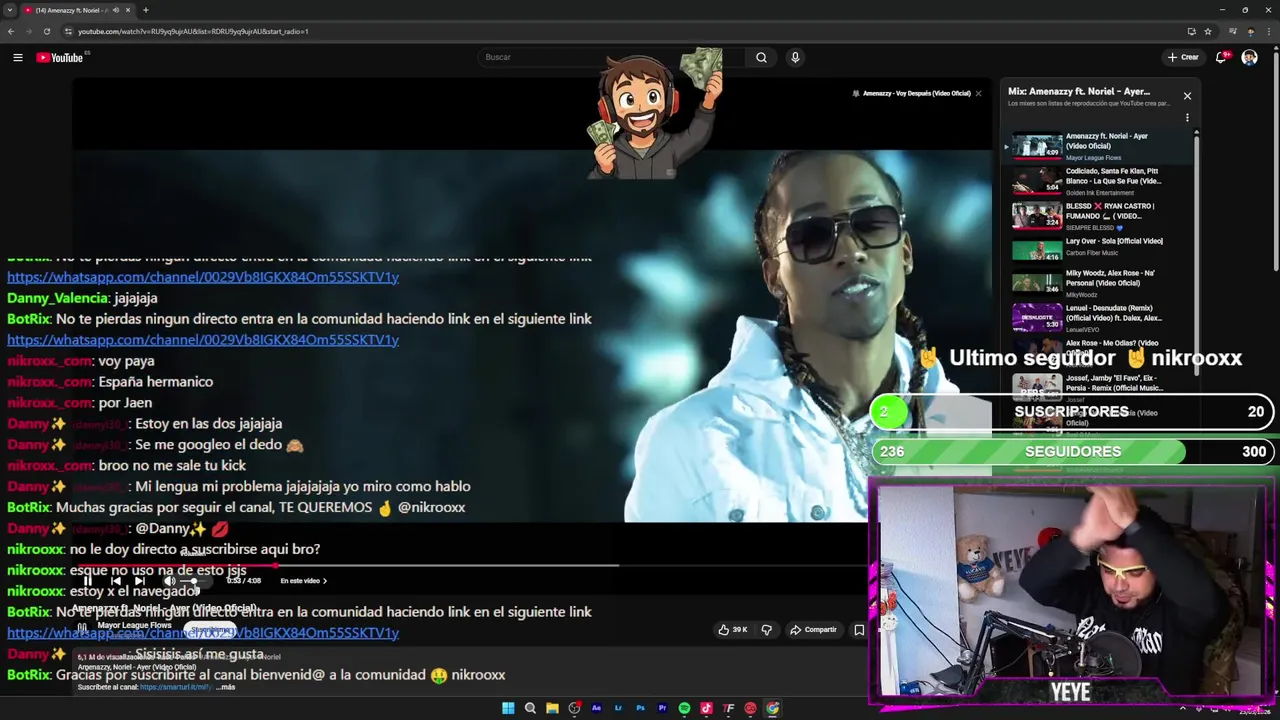
Task: Switch to Chrome in the taskbar
Action: pyautogui.click(x=772, y=708)
